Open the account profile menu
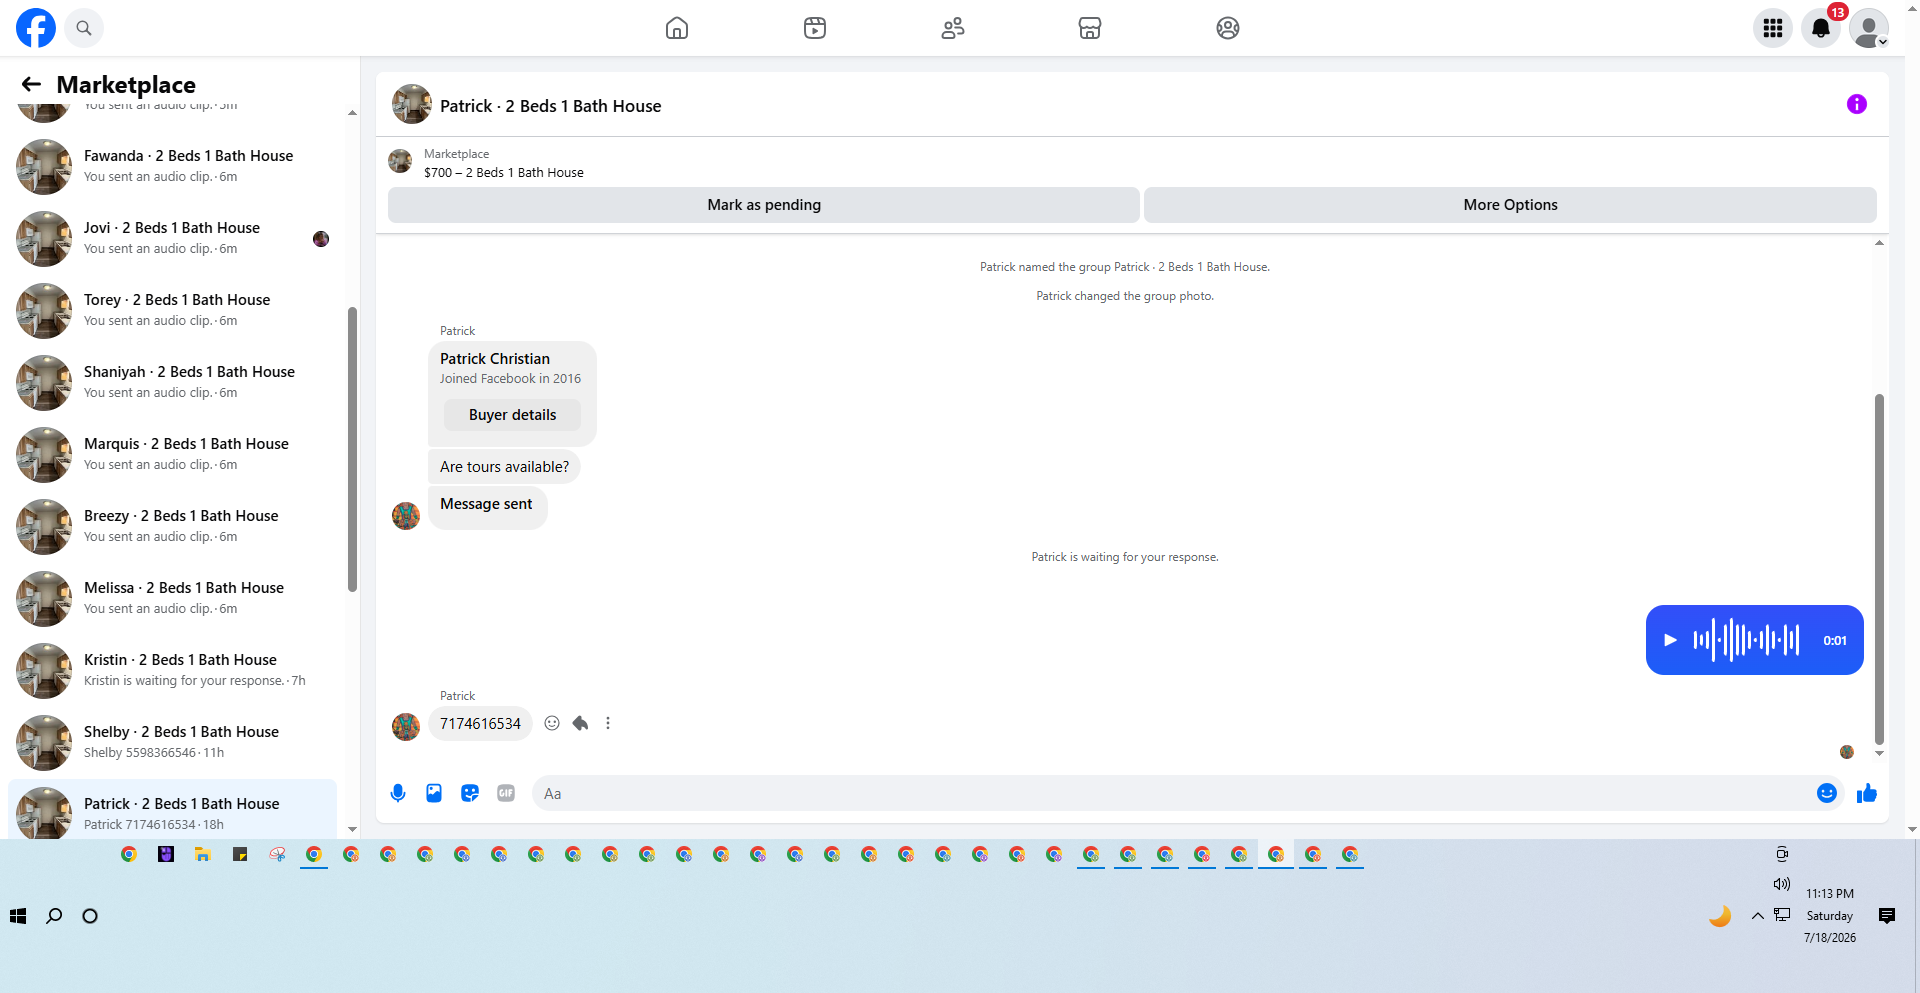The image size is (1920, 993). (1868, 28)
